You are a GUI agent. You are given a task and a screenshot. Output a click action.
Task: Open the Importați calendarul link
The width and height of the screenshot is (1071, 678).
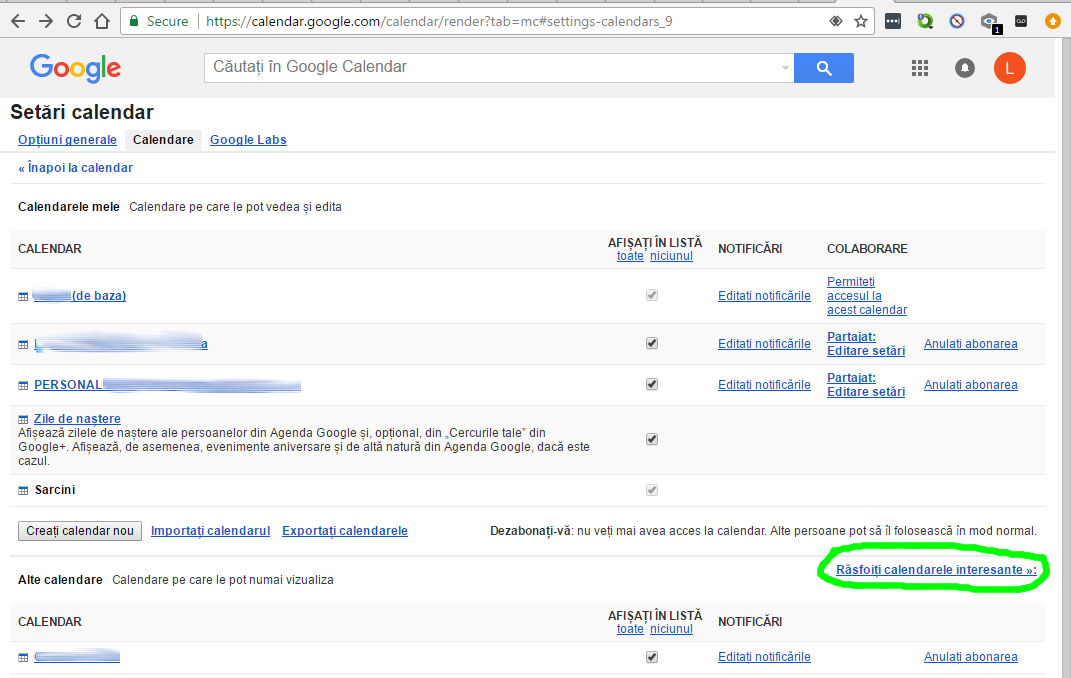click(210, 531)
